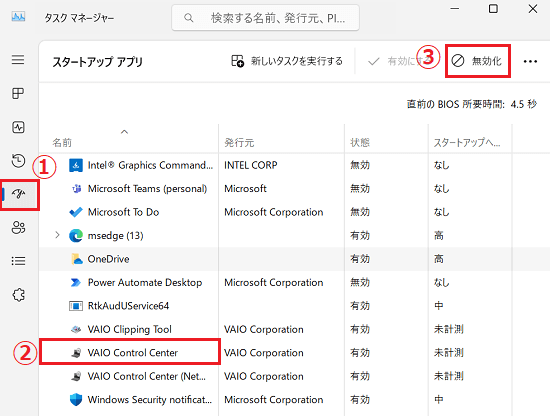Open the Services puzzle-piece icon
This screenshot has width=550, height=416.
19,295
